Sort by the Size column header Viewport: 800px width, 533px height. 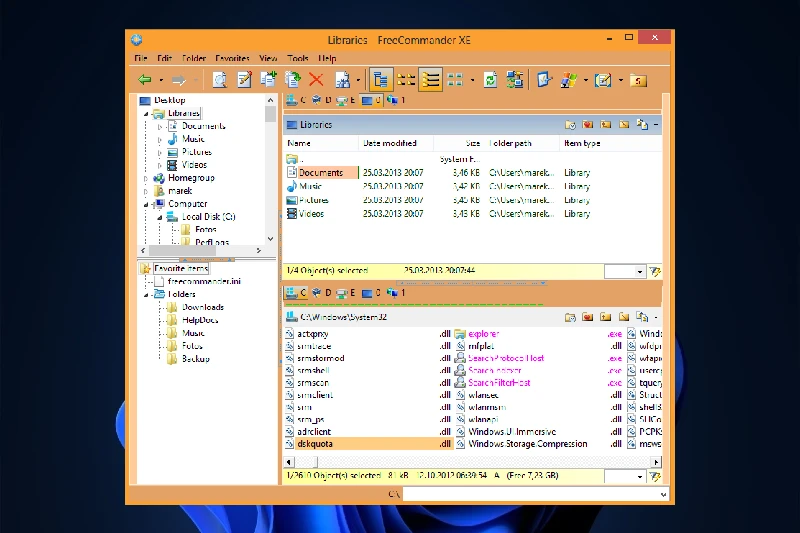[x=459, y=143]
